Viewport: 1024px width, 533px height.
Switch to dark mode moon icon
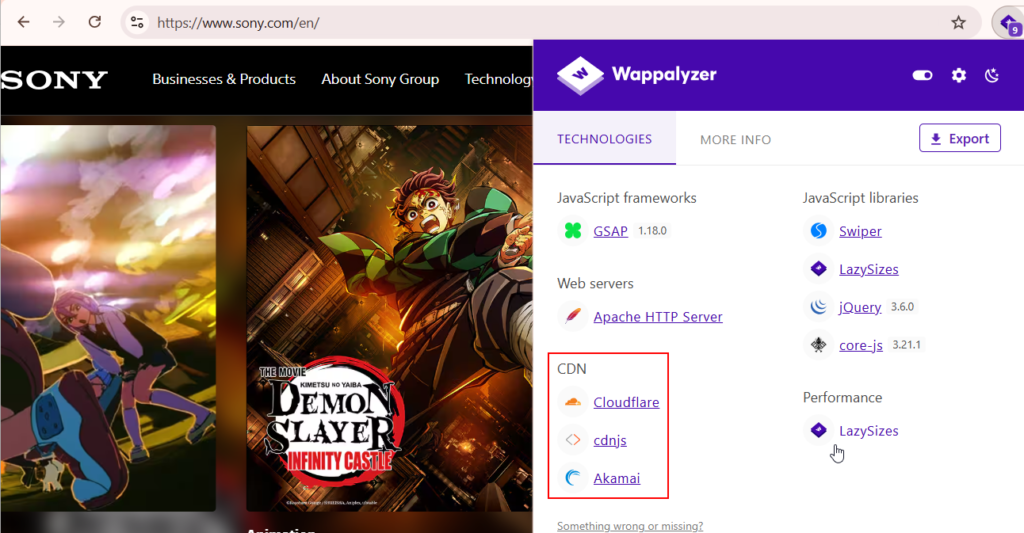991,75
